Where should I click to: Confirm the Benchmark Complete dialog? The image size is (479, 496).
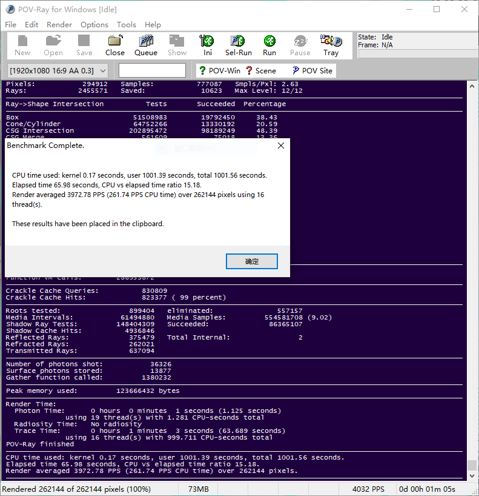(252, 261)
